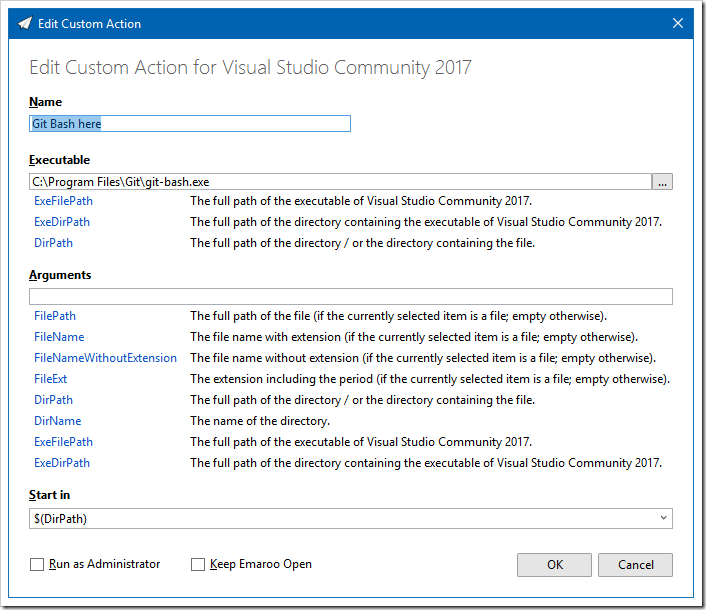This screenshot has width=706, height=610.
Task: Browse for executable with ellipsis button
Action: (x=662, y=182)
